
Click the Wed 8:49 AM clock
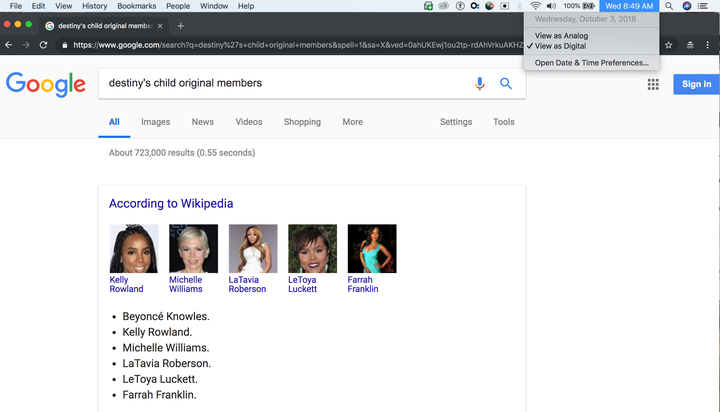(629, 6)
